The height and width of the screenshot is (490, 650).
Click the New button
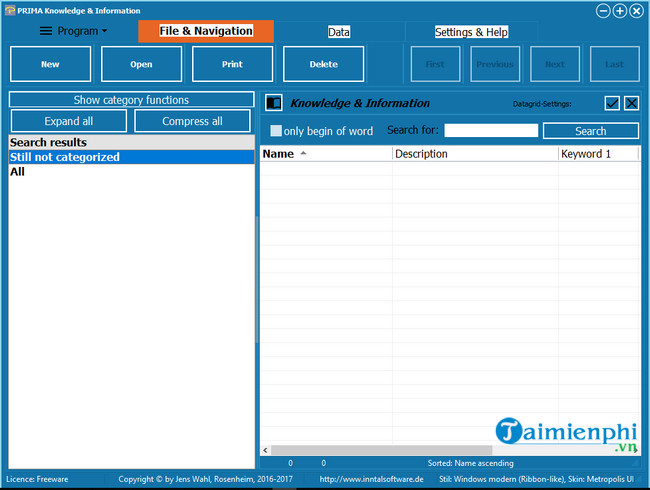pyautogui.click(x=50, y=64)
